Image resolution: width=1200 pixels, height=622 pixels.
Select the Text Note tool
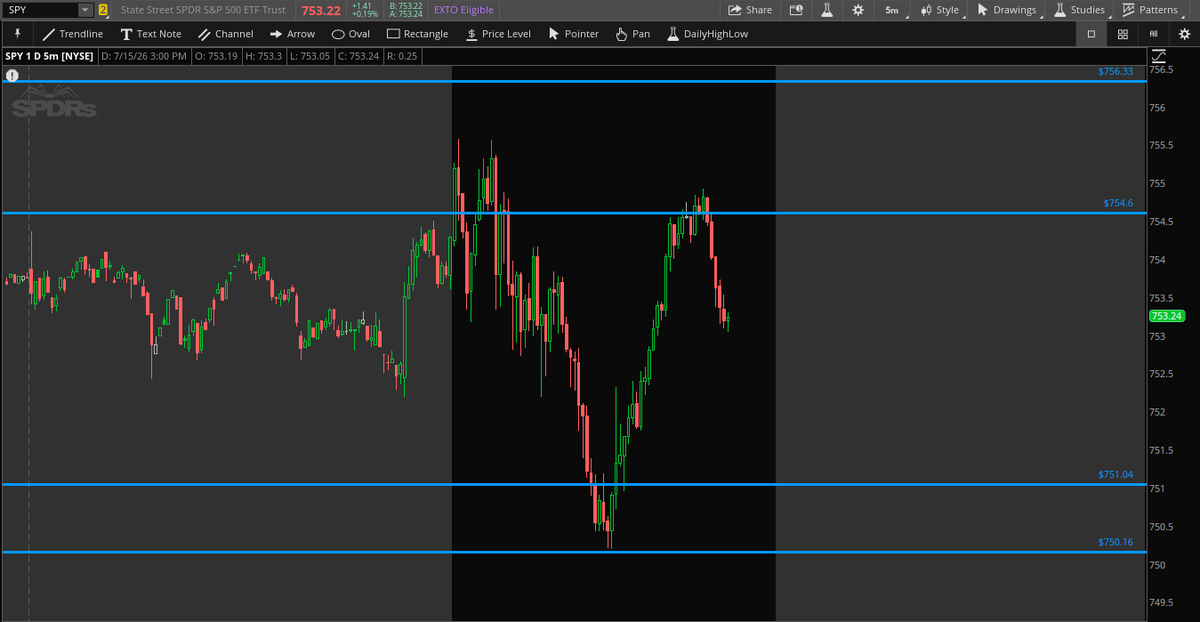(x=151, y=34)
